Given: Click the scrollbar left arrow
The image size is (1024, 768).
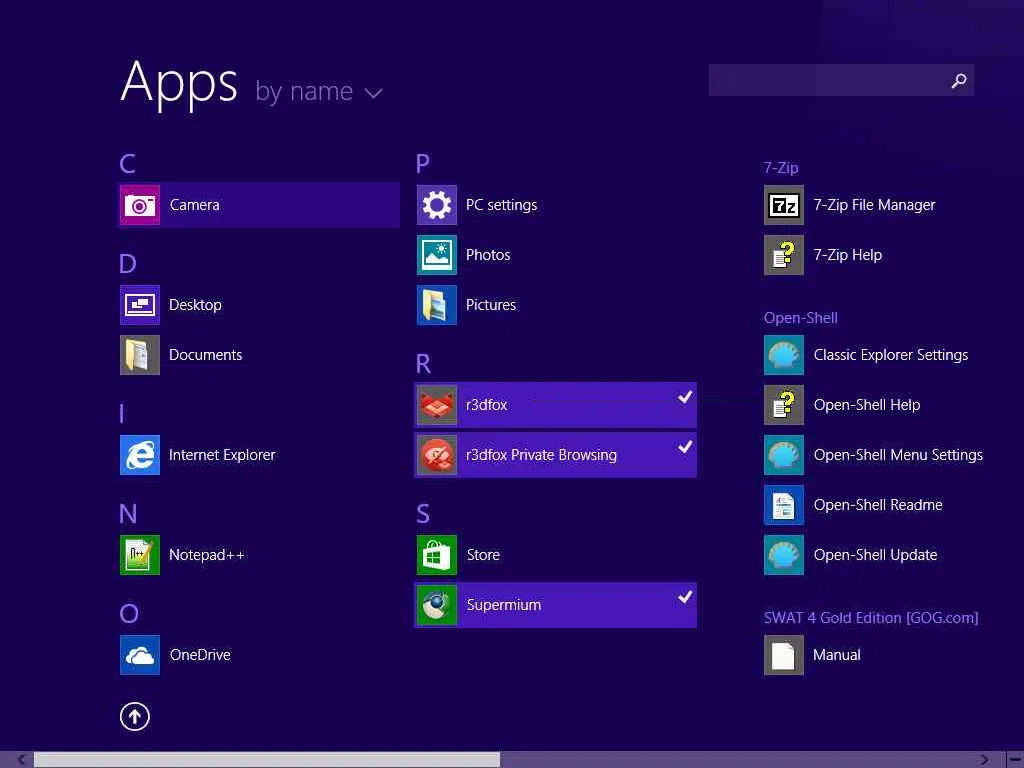Looking at the screenshot, I should tap(21, 760).
